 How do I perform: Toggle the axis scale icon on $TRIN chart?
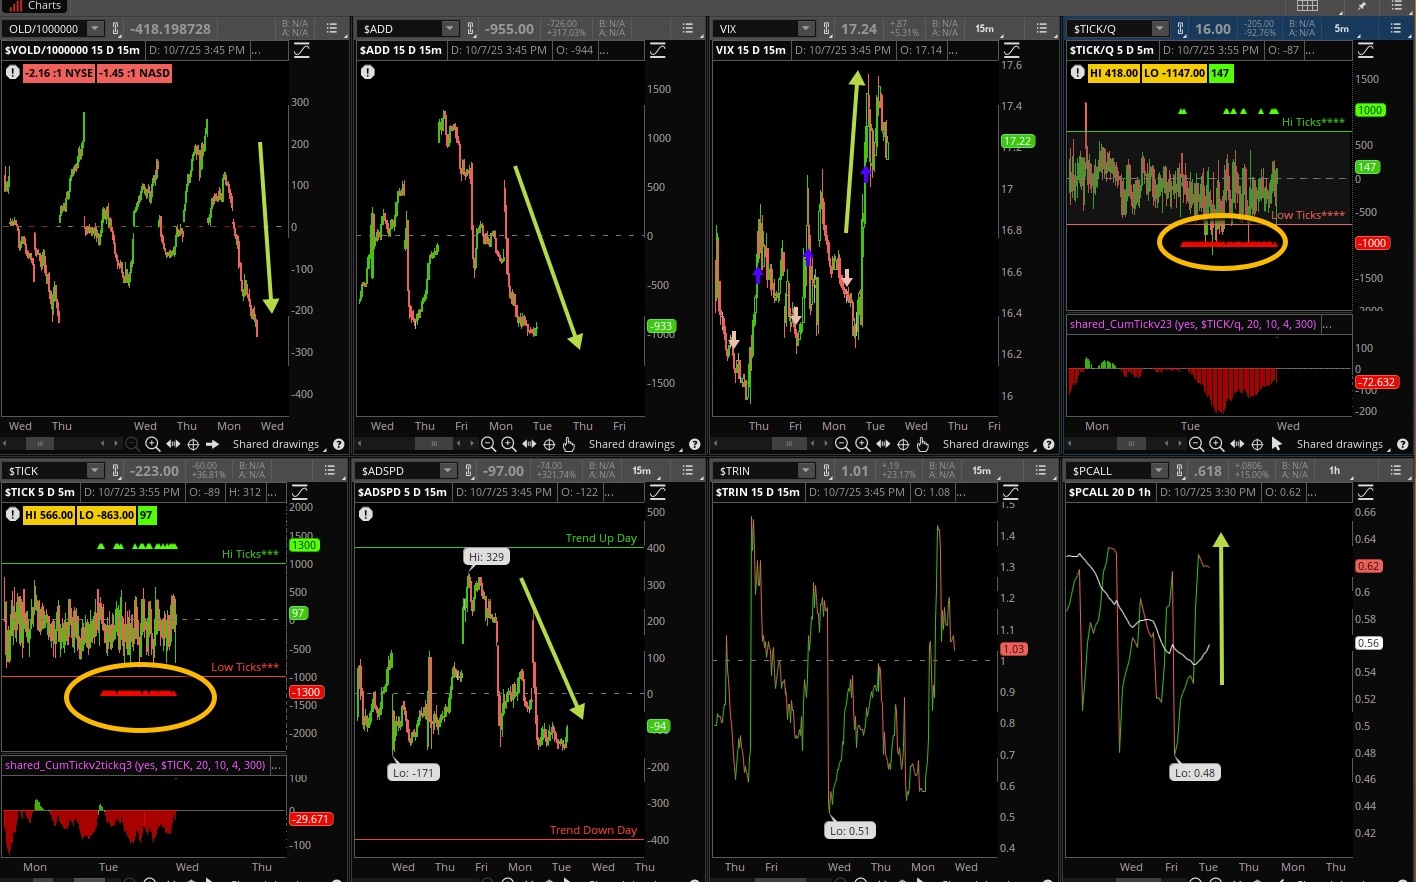(1011, 492)
